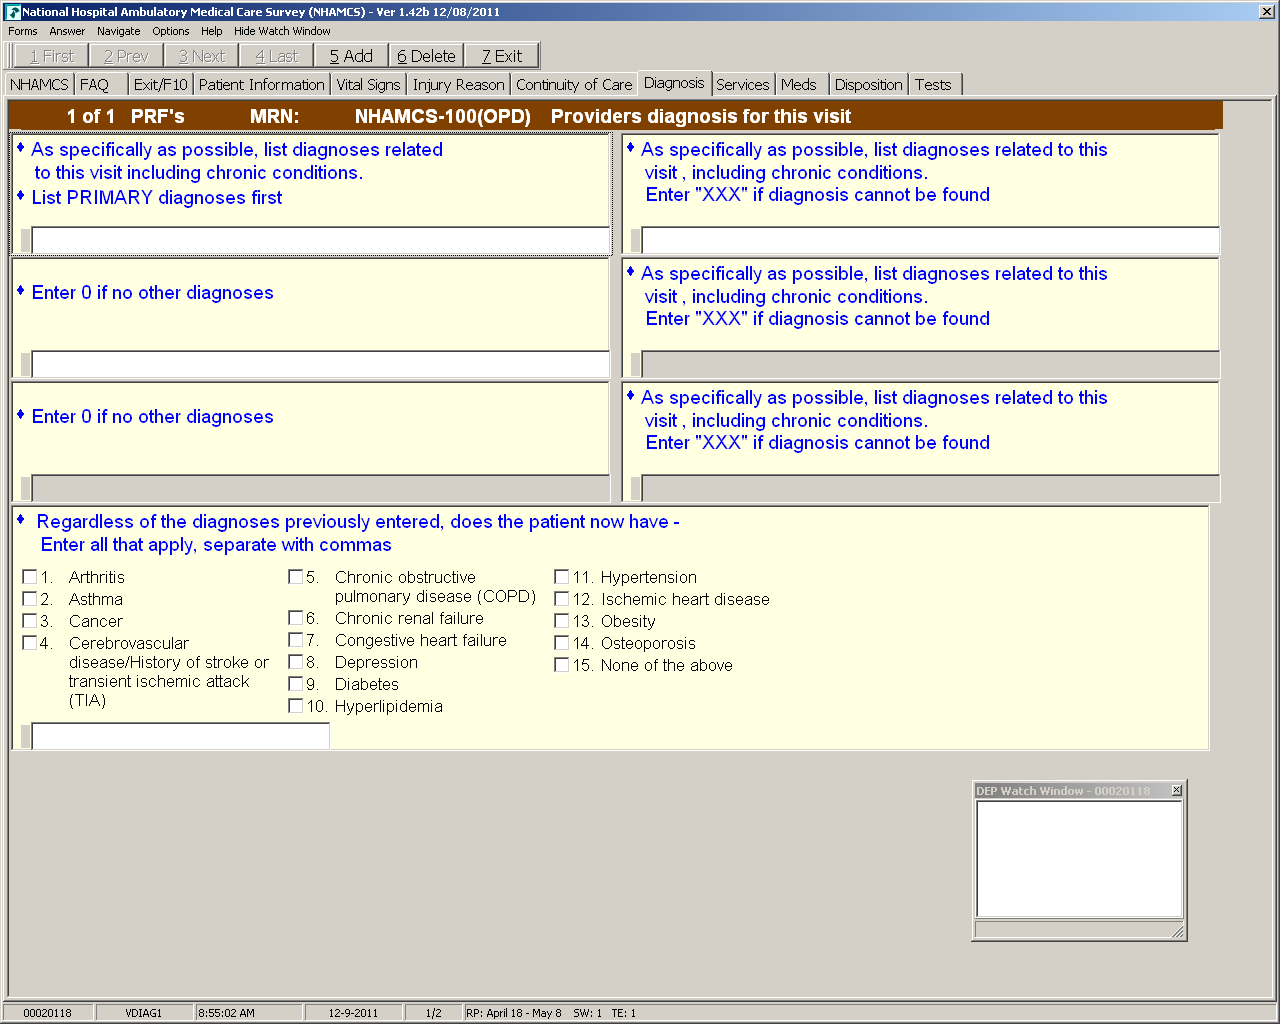Go to the Next record
Viewport: 1280px width, 1024px height.
[x=202, y=56]
